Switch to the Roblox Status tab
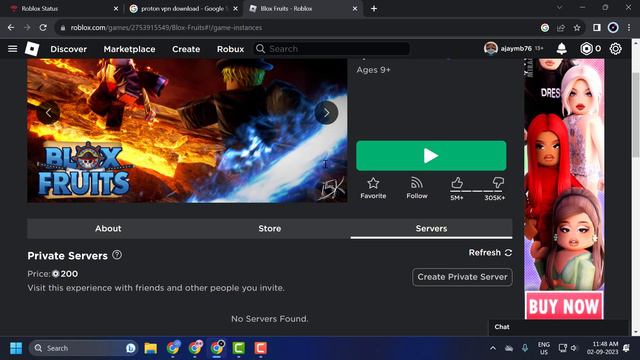Screen dimensions: 640x360 [62, 9]
